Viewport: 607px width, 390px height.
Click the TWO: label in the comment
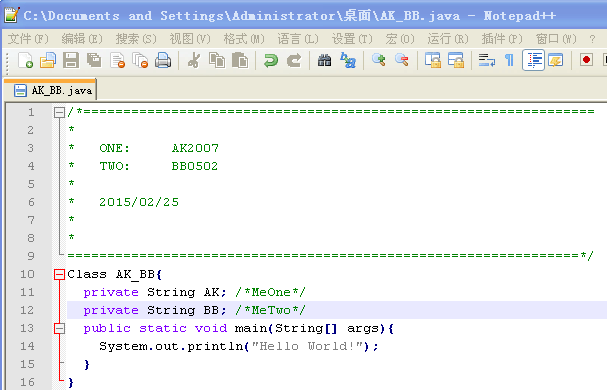[x=114, y=166]
